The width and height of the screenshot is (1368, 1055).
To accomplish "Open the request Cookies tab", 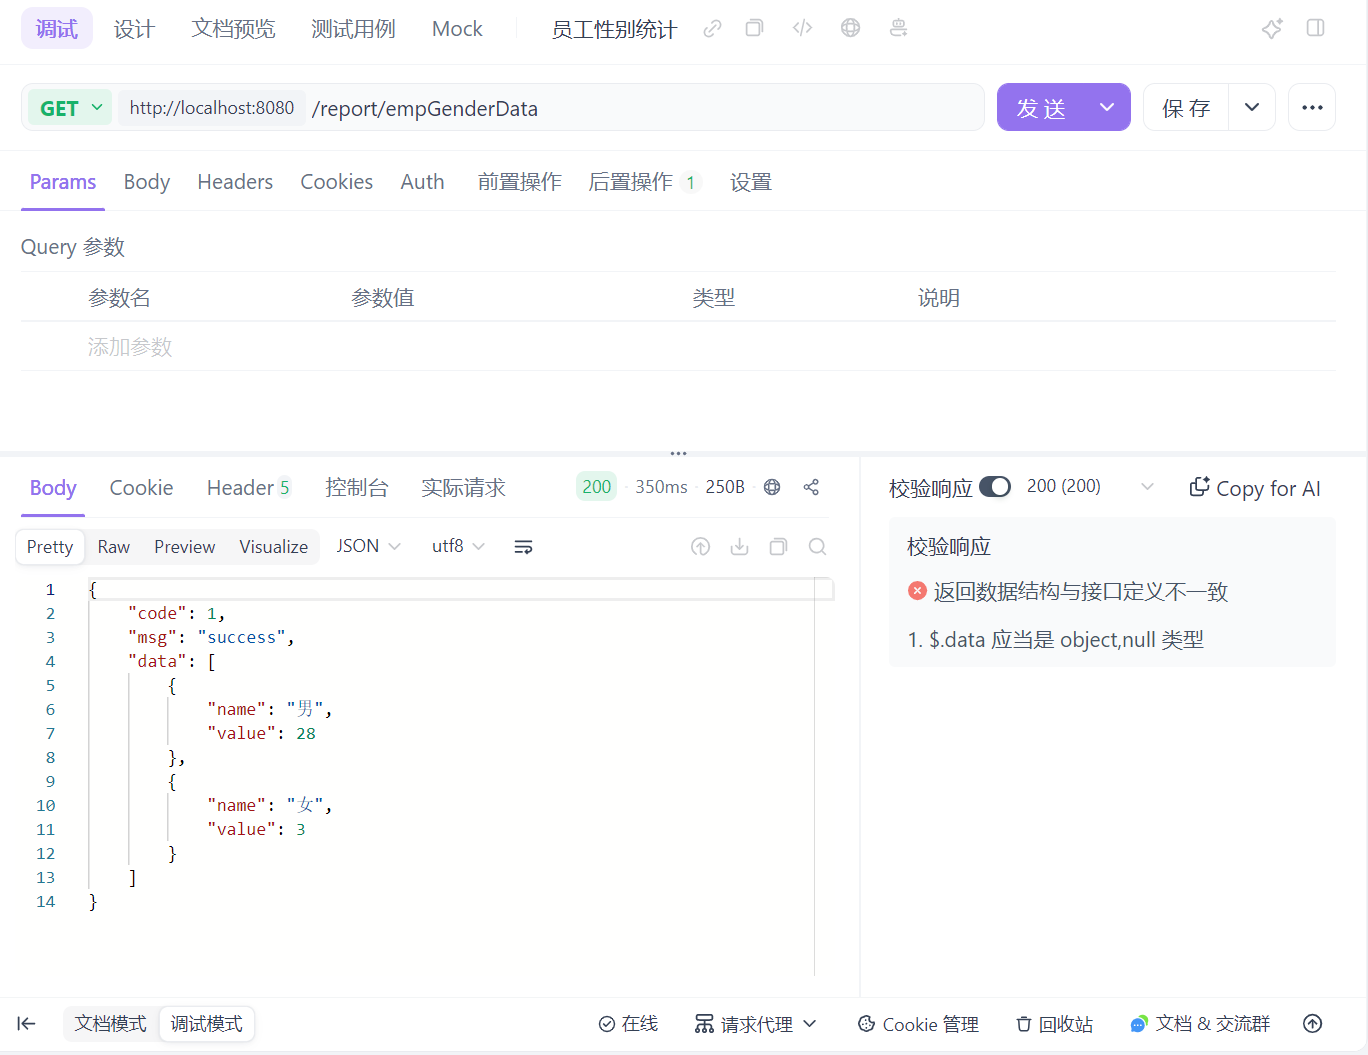I will point(337,182).
